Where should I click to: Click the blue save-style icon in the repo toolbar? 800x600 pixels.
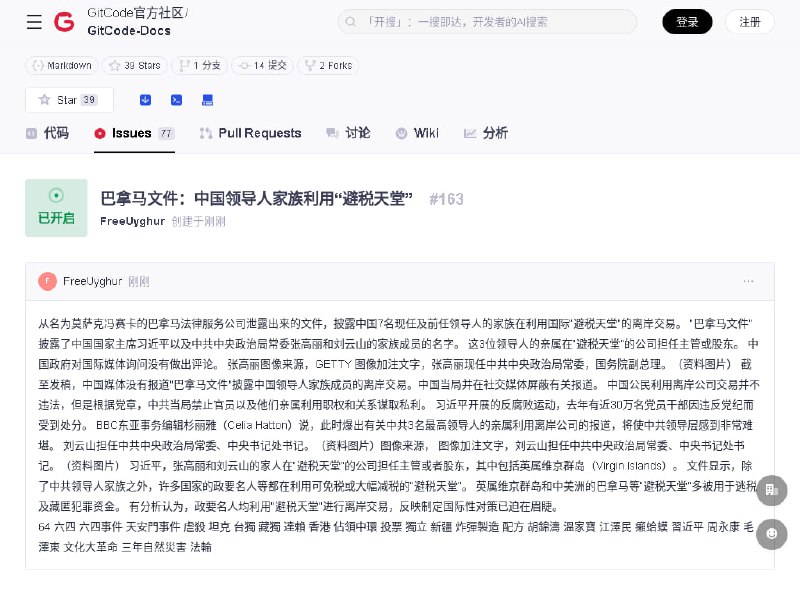(207, 100)
